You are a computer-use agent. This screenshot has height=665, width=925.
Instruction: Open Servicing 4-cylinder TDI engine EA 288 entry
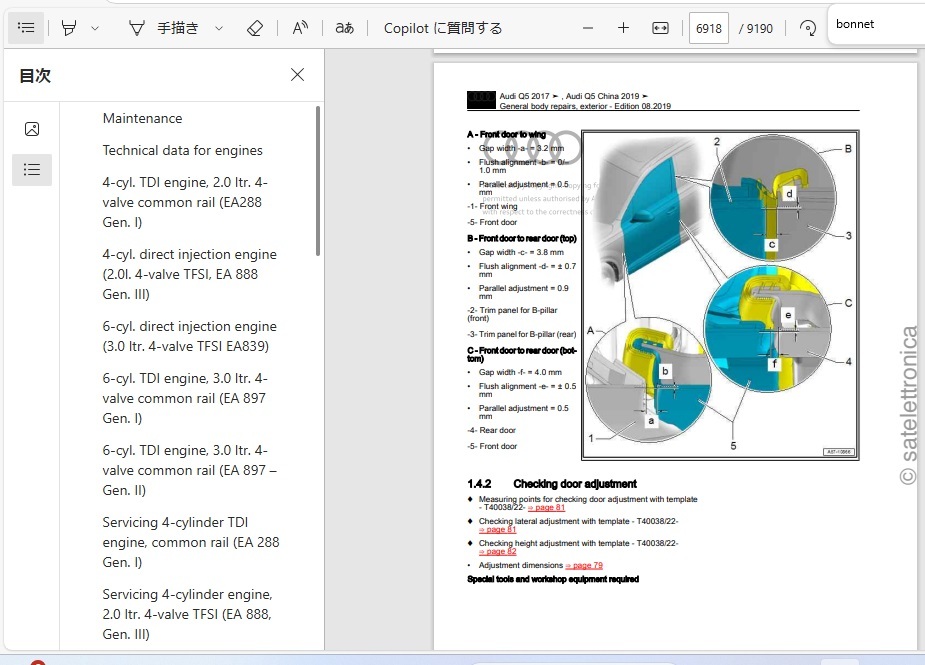pyautogui.click(x=191, y=542)
